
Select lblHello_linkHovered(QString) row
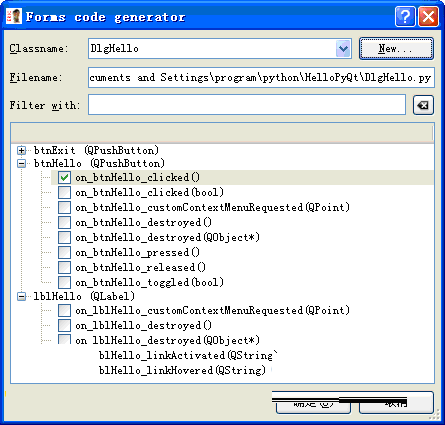[x=182, y=370]
